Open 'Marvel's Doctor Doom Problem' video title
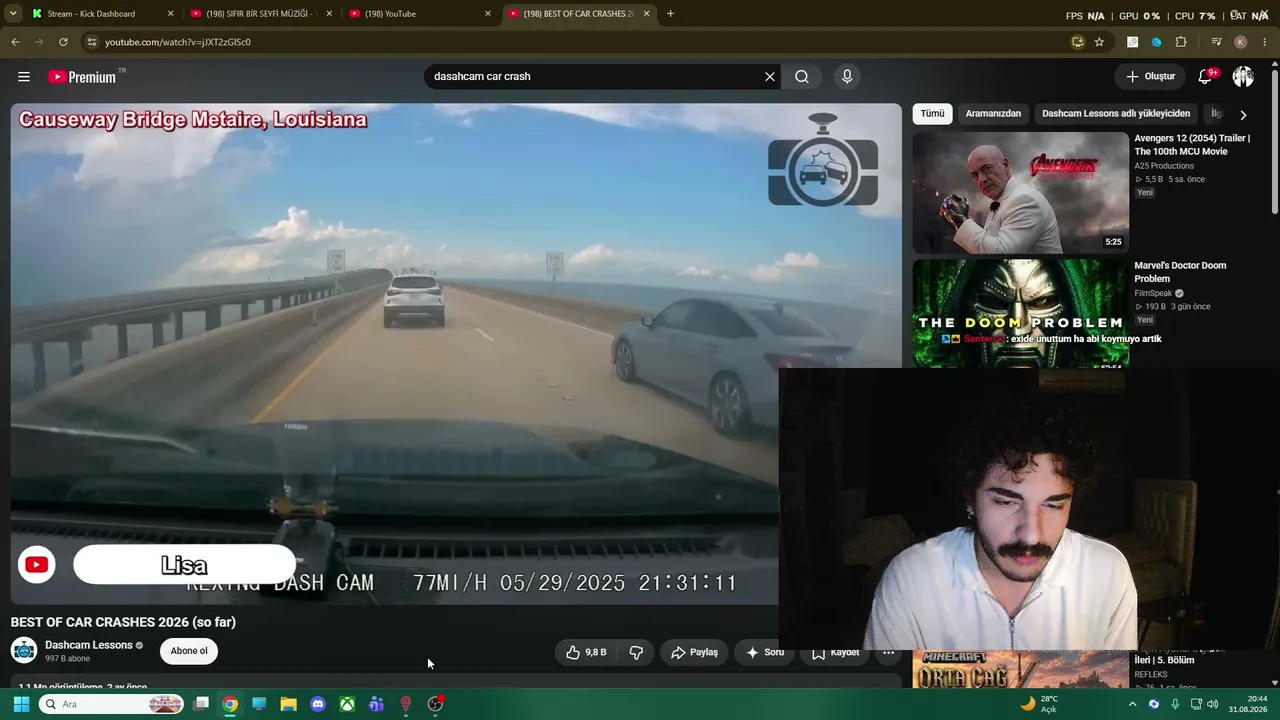Image resolution: width=1280 pixels, height=720 pixels. click(x=1180, y=272)
